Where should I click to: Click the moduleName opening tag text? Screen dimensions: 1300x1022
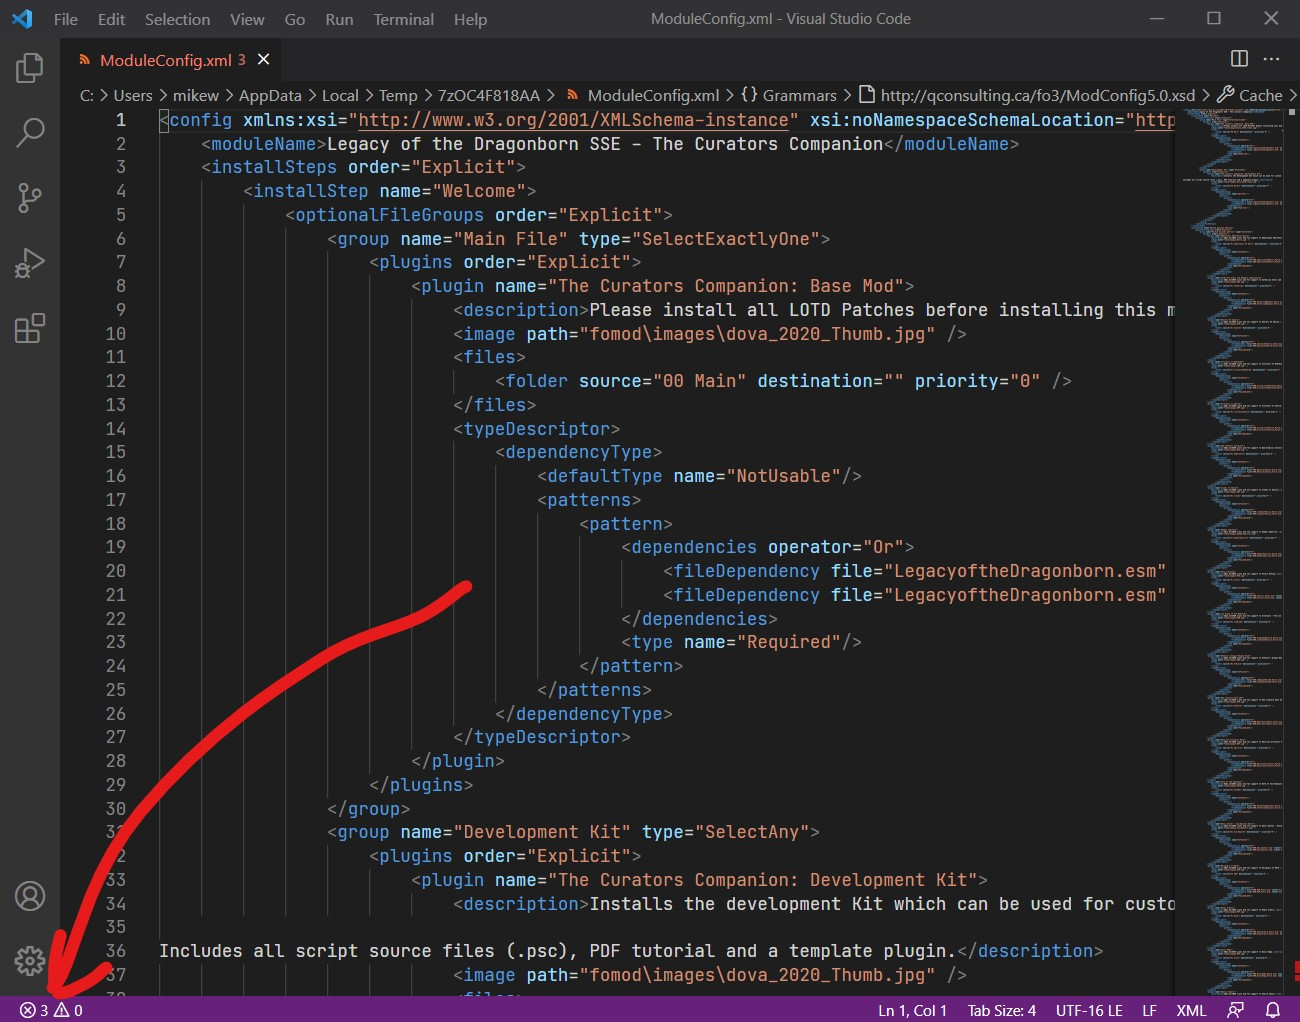coord(264,144)
